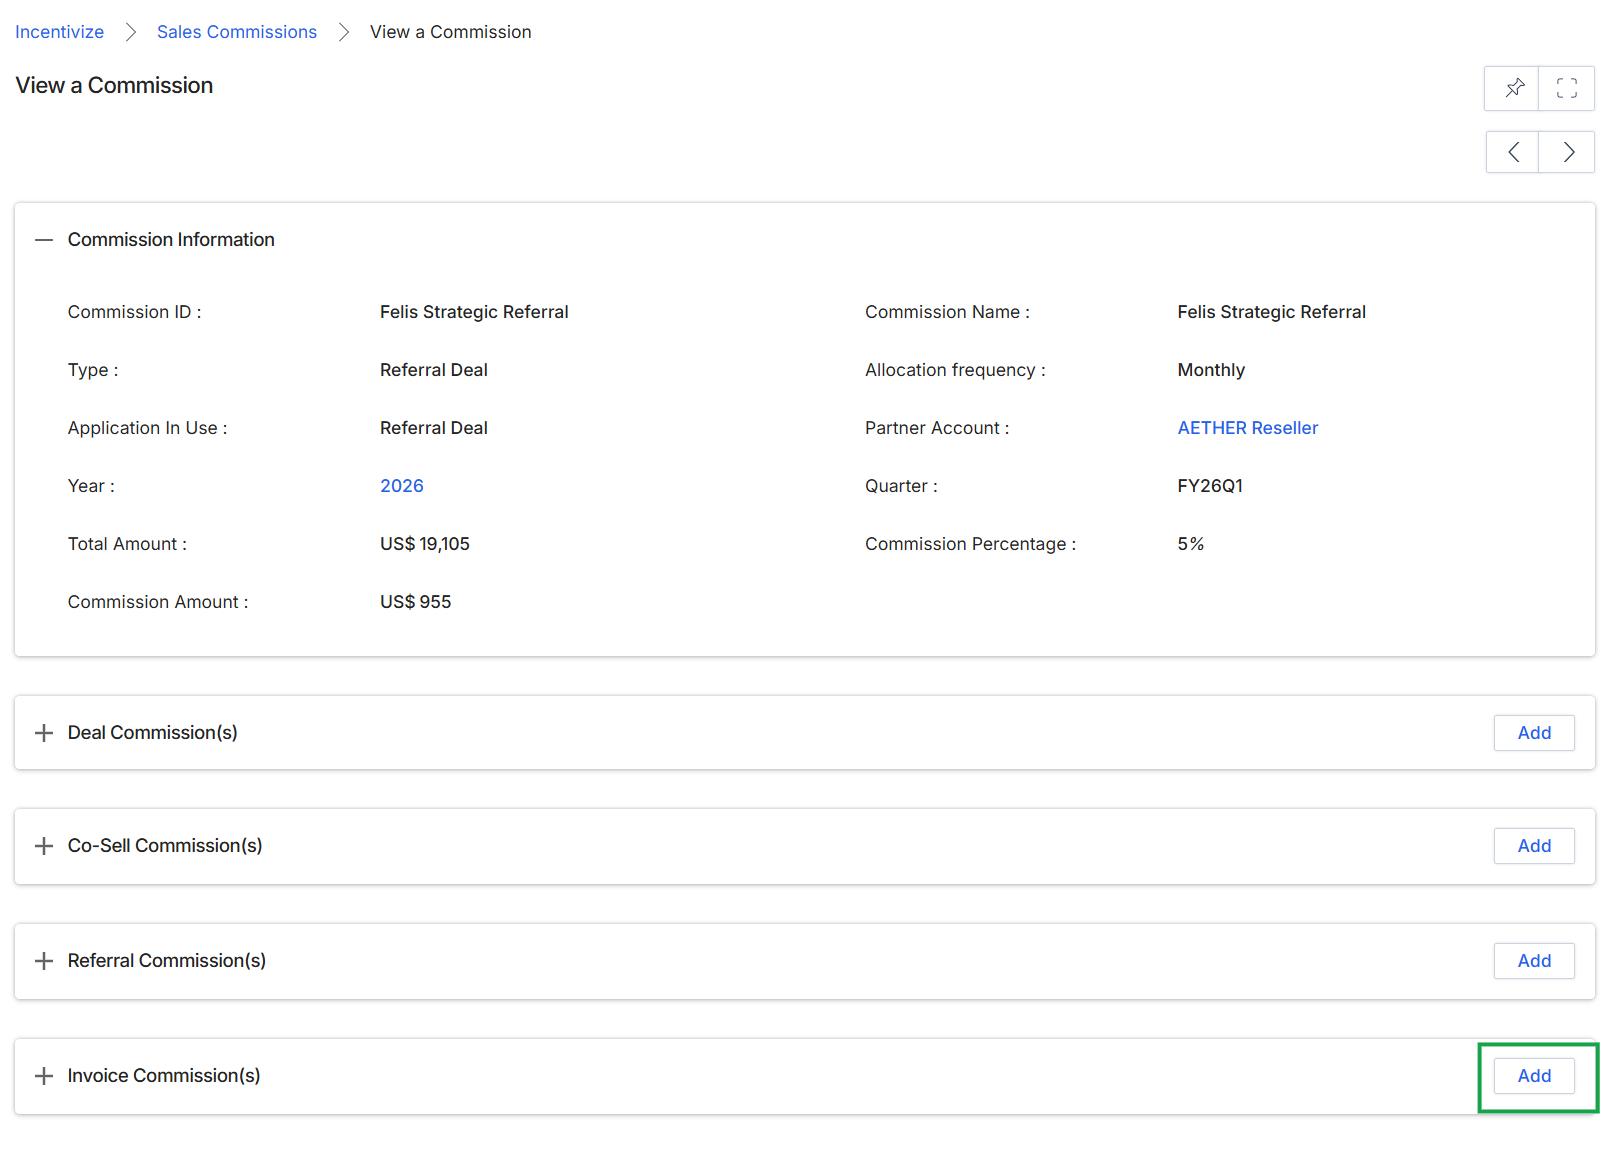Add a Co-Sell Commission
Image resolution: width=1613 pixels, height=1150 pixels.
tap(1534, 846)
